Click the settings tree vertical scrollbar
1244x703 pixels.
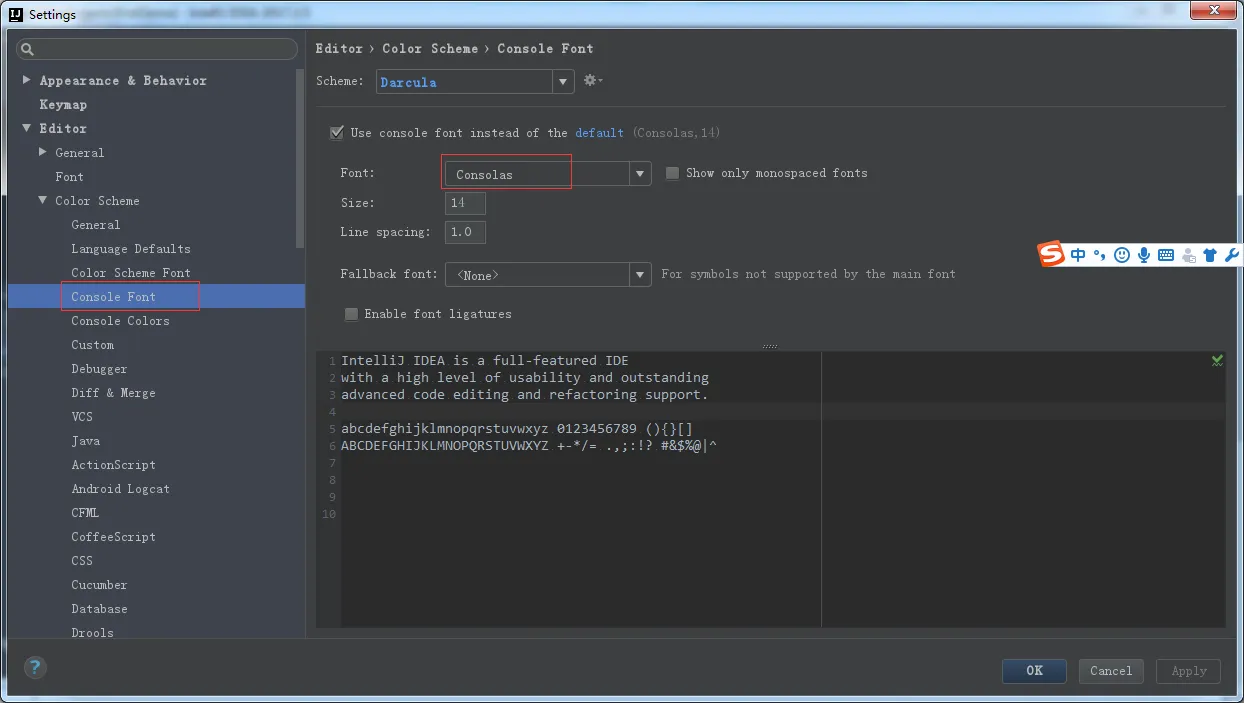point(300,160)
